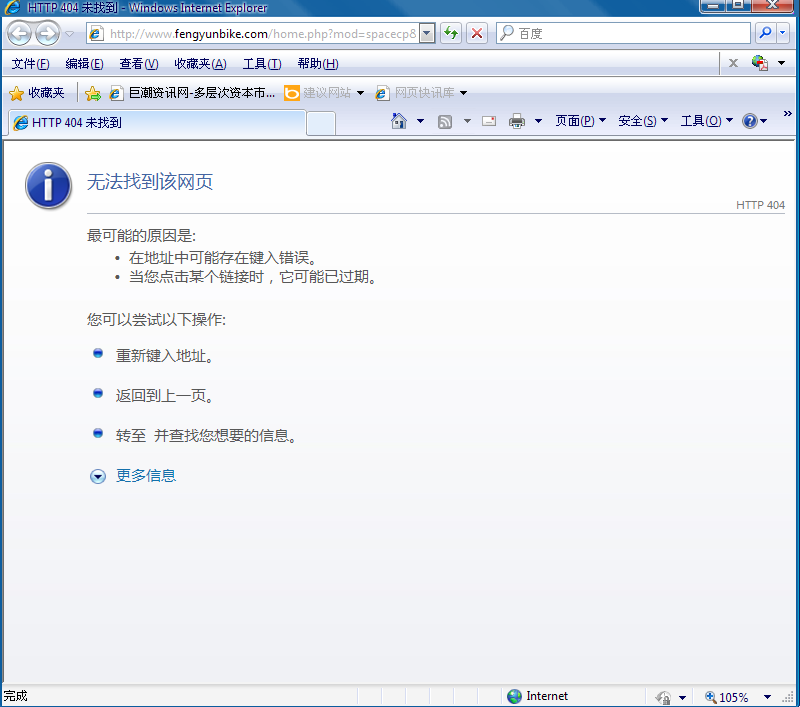This screenshot has width=800, height=707.
Task: Click the Print icon on the command bar
Action: 519,120
